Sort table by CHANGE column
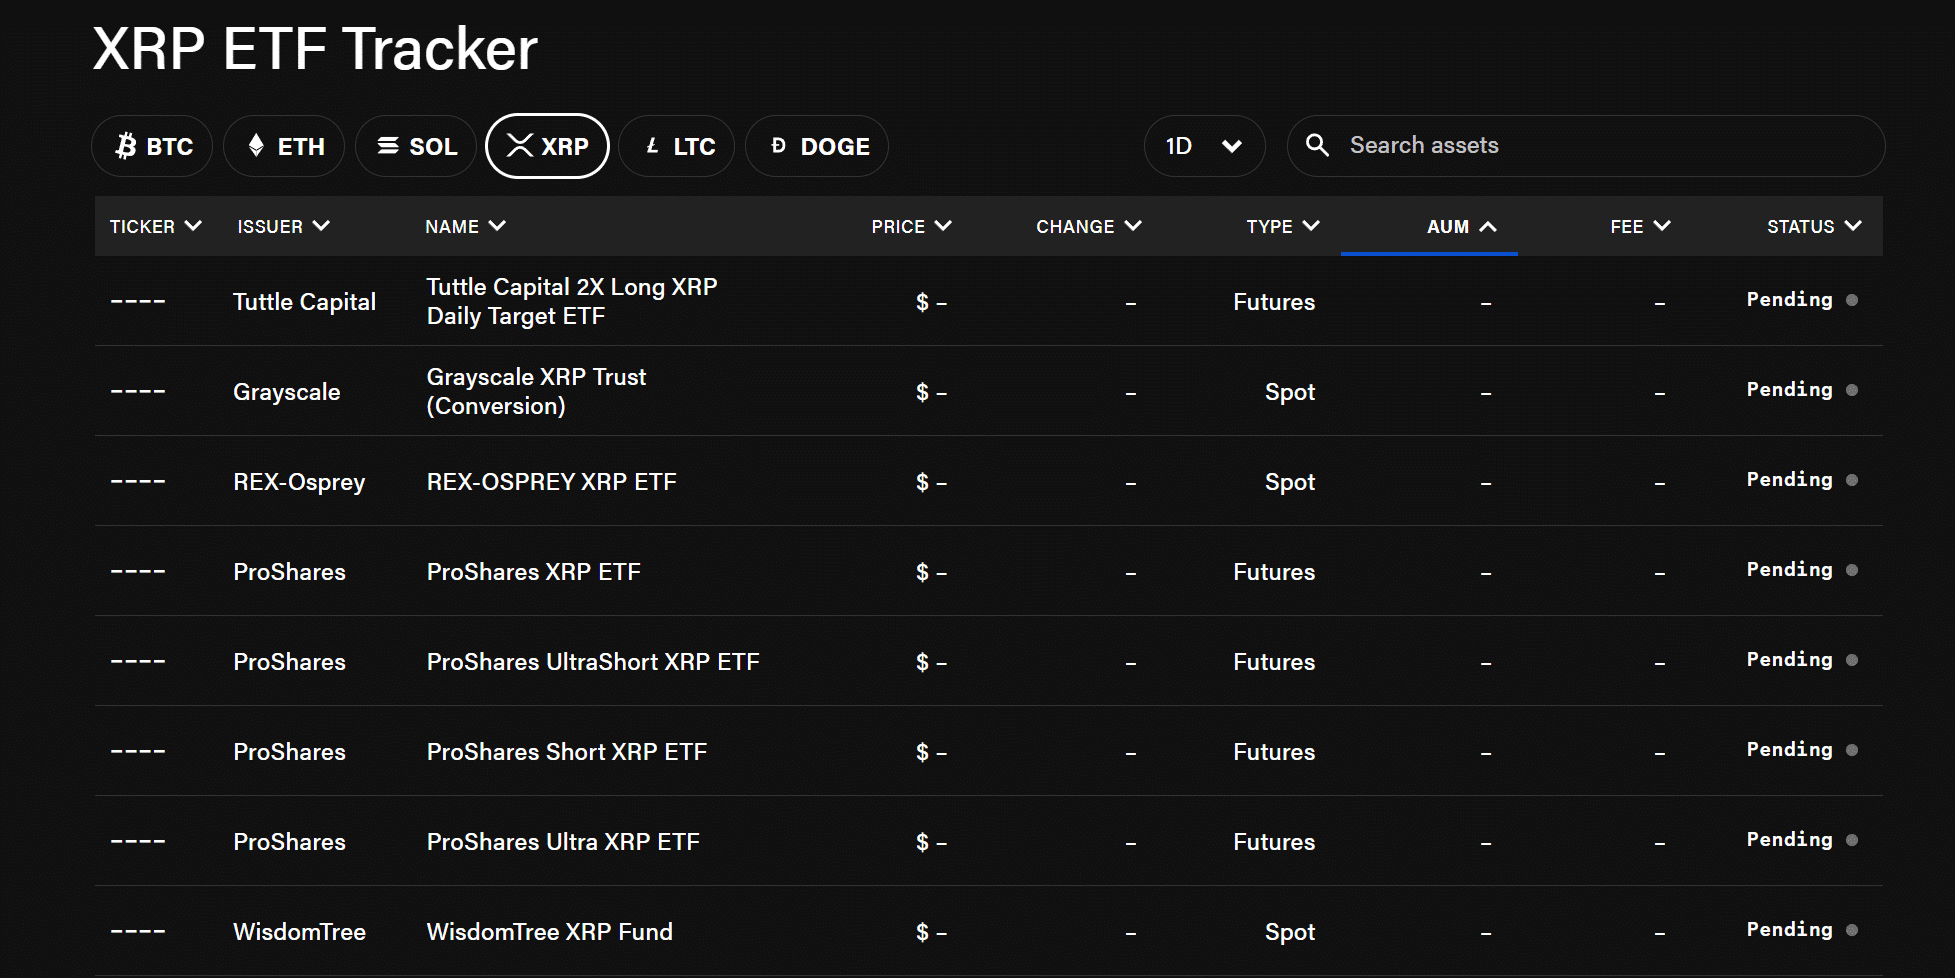Screen dimensions: 1955x978 (1088, 226)
